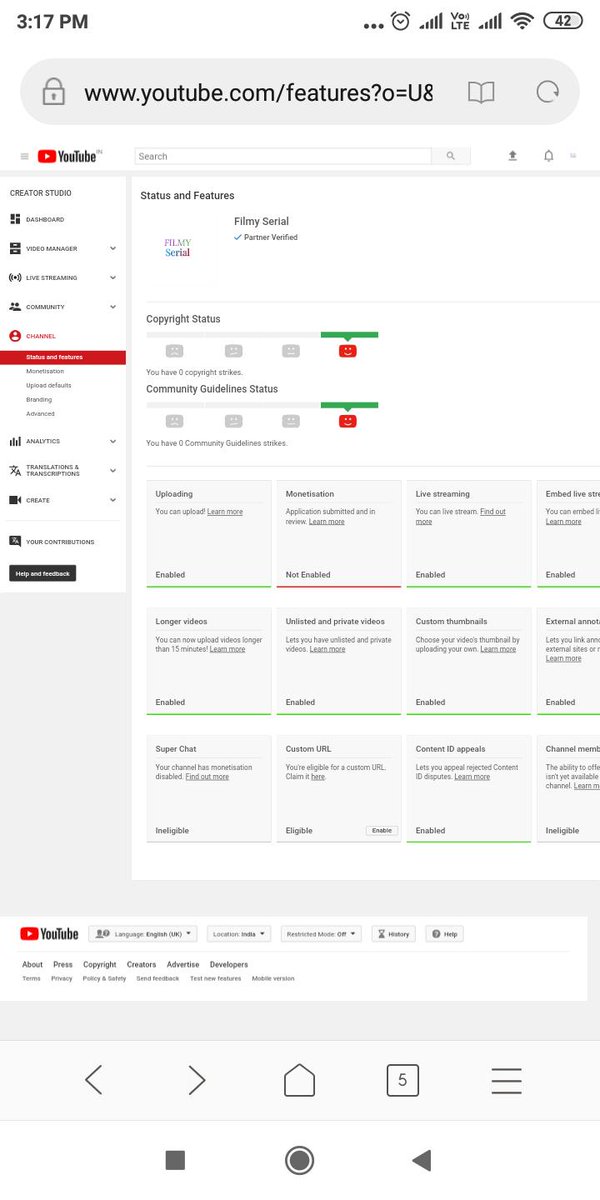Click the upload arrow icon in header

pos(513,156)
